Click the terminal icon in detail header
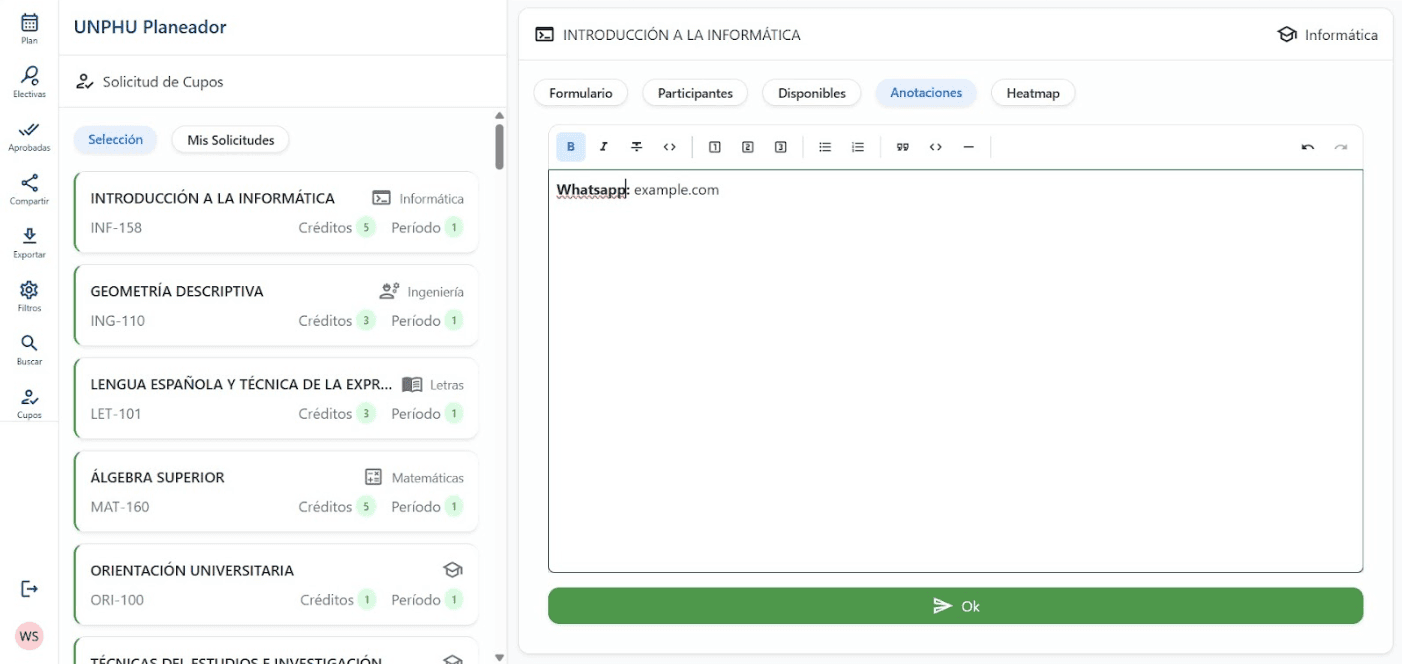 (x=544, y=35)
